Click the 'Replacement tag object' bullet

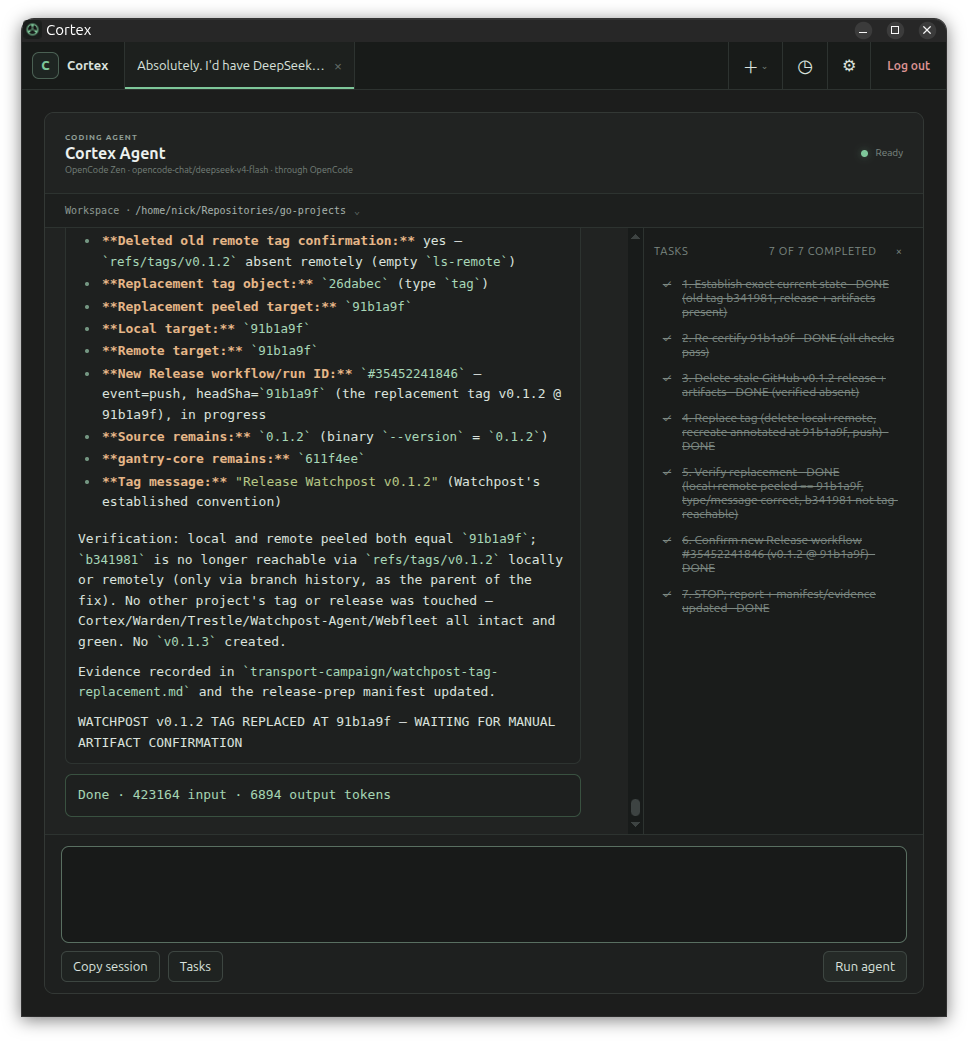(295, 283)
